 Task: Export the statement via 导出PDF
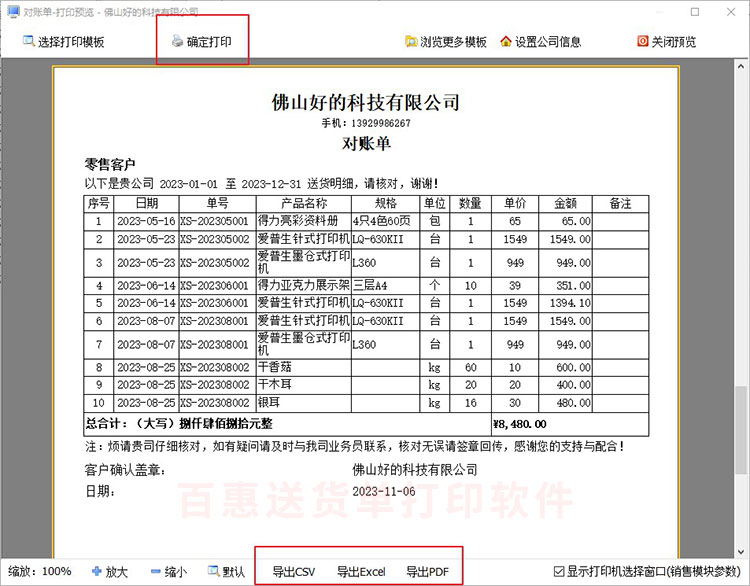(x=428, y=572)
